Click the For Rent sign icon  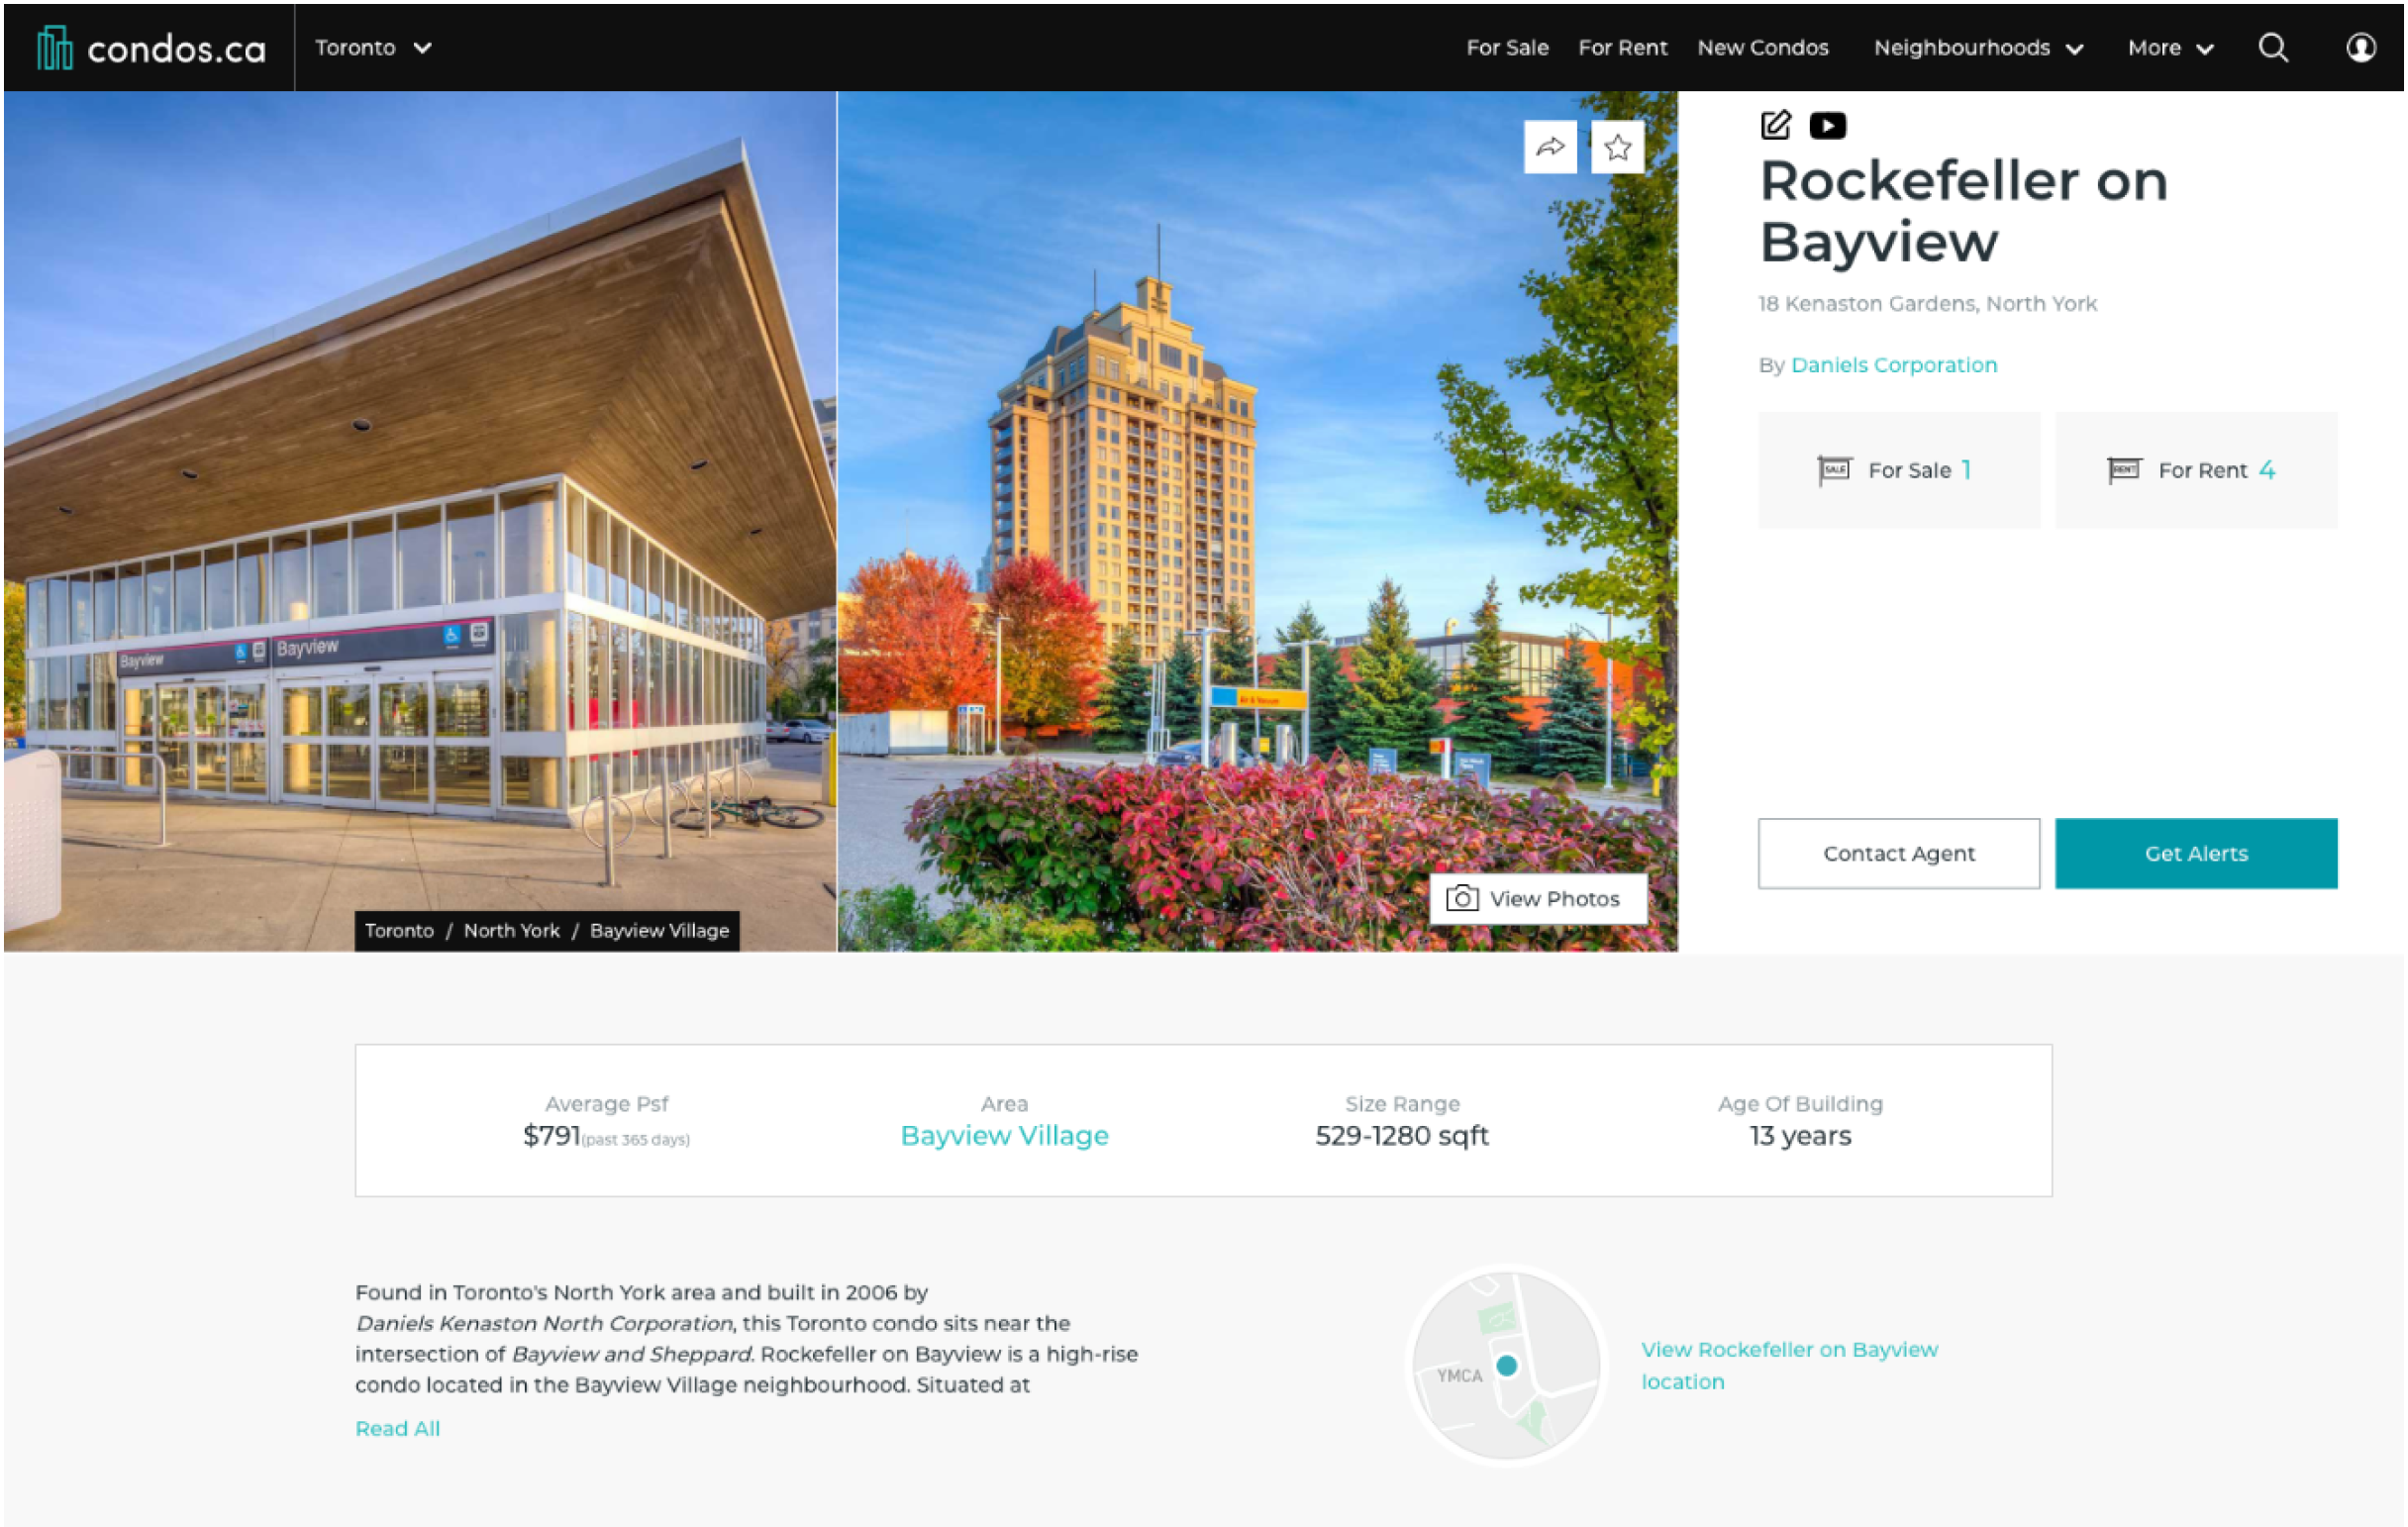point(2124,470)
